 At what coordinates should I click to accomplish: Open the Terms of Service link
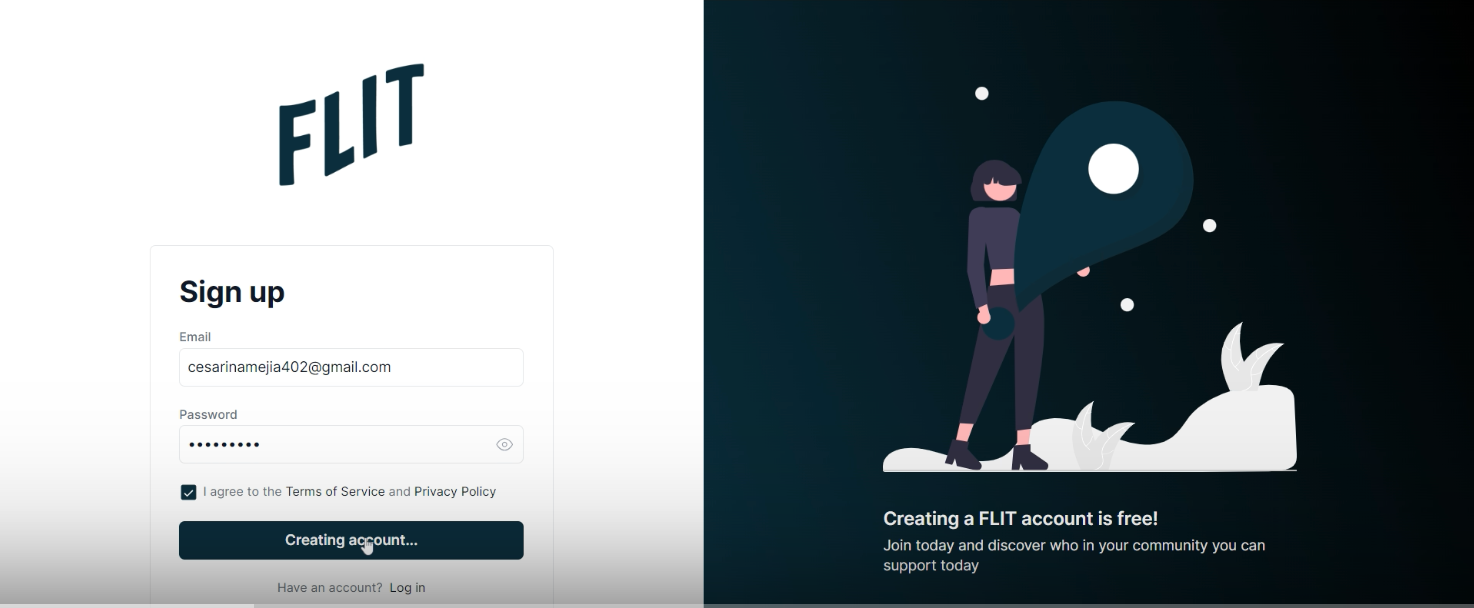(335, 492)
